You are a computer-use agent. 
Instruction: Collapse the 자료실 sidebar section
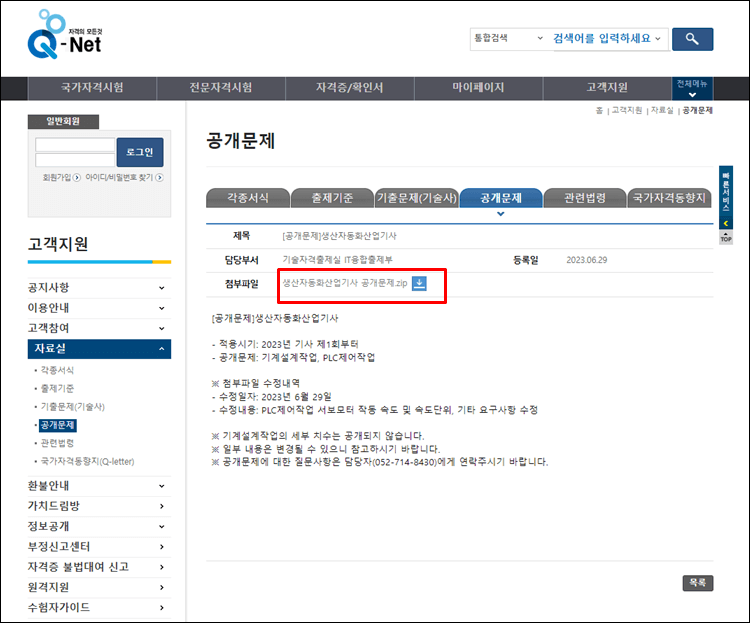click(x=99, y=349)
